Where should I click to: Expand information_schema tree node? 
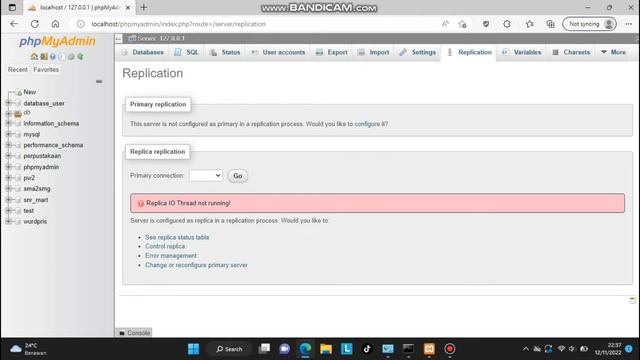coord(8,123)
